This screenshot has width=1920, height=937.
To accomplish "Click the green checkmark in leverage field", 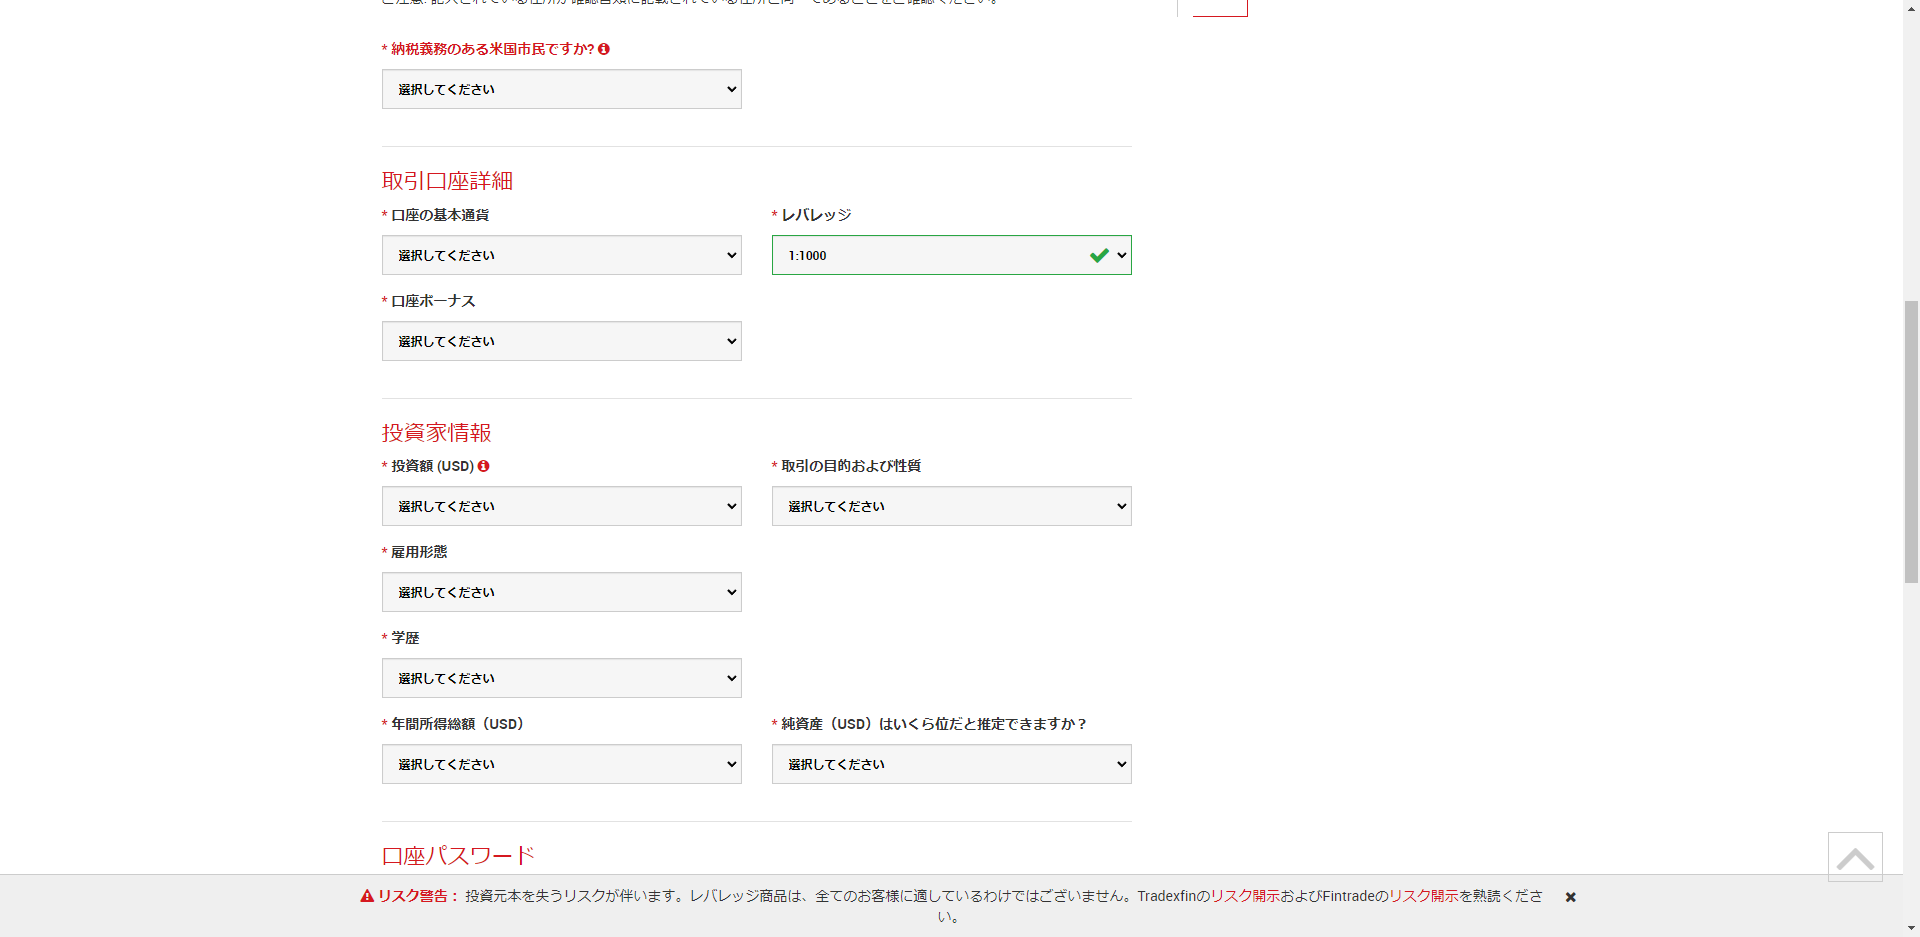I will [1099, 255].
